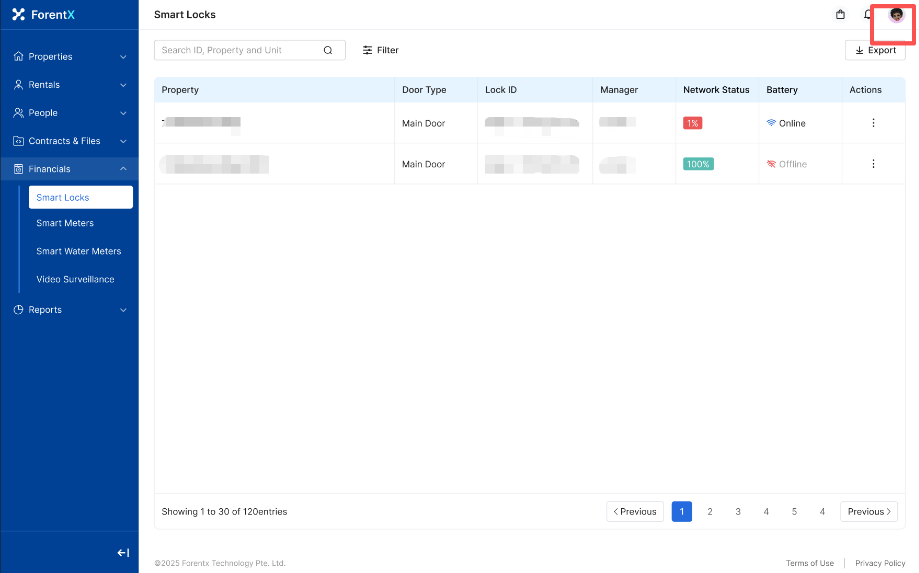Click the search magnifier icon
This screenshot has height=573, width=919.
tap(328, 50)
